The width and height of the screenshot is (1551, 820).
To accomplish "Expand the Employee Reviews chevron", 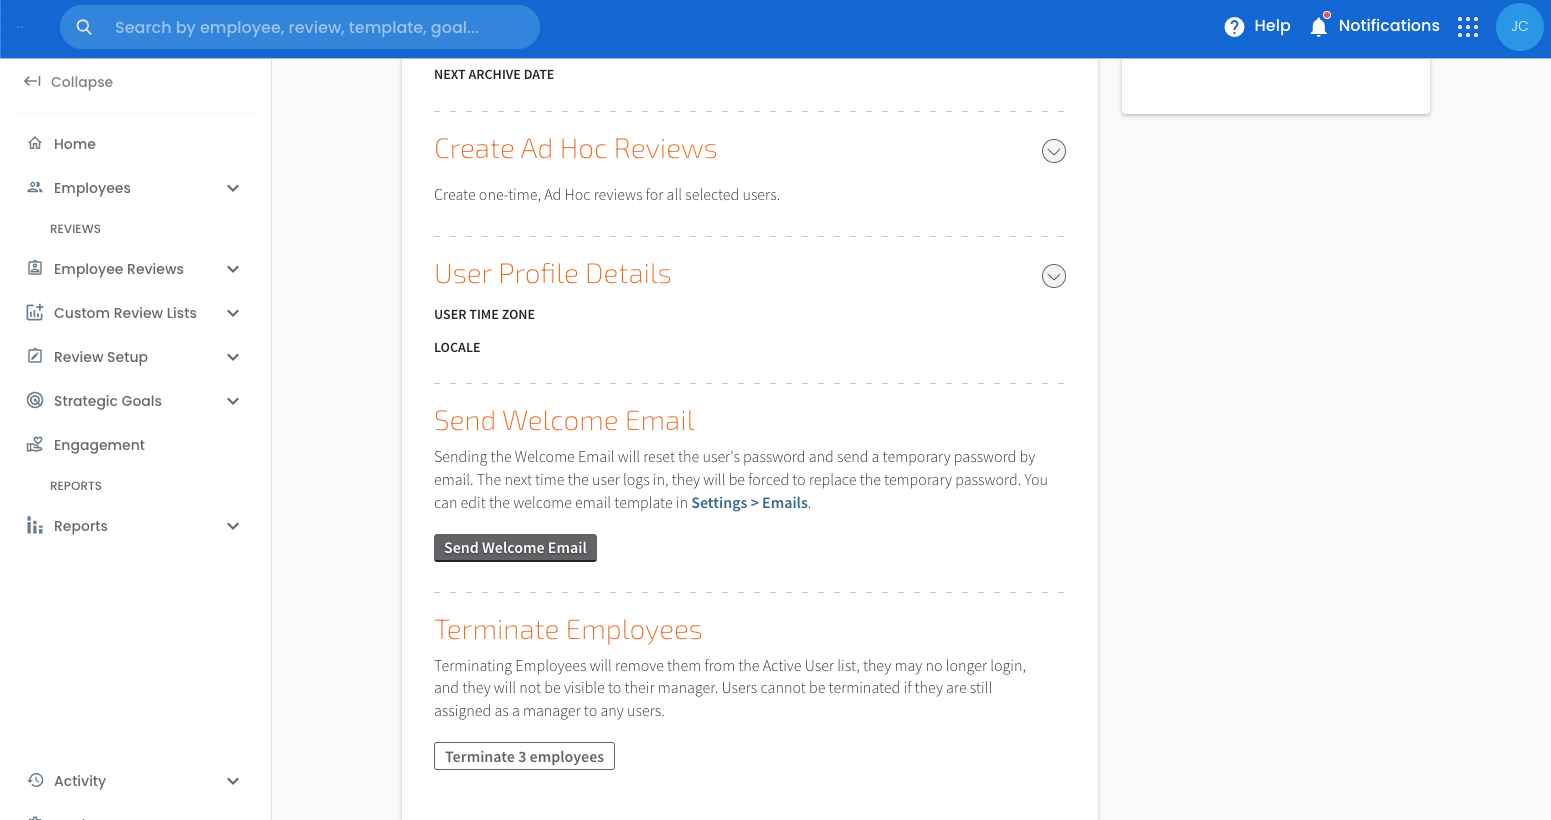I will tap(233, 269).
